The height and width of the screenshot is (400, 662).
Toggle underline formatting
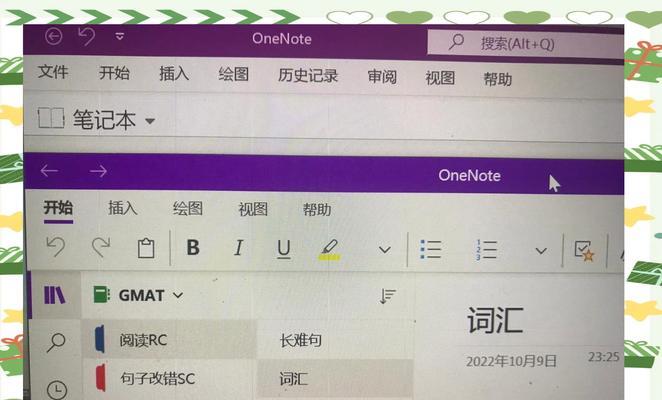284,249
